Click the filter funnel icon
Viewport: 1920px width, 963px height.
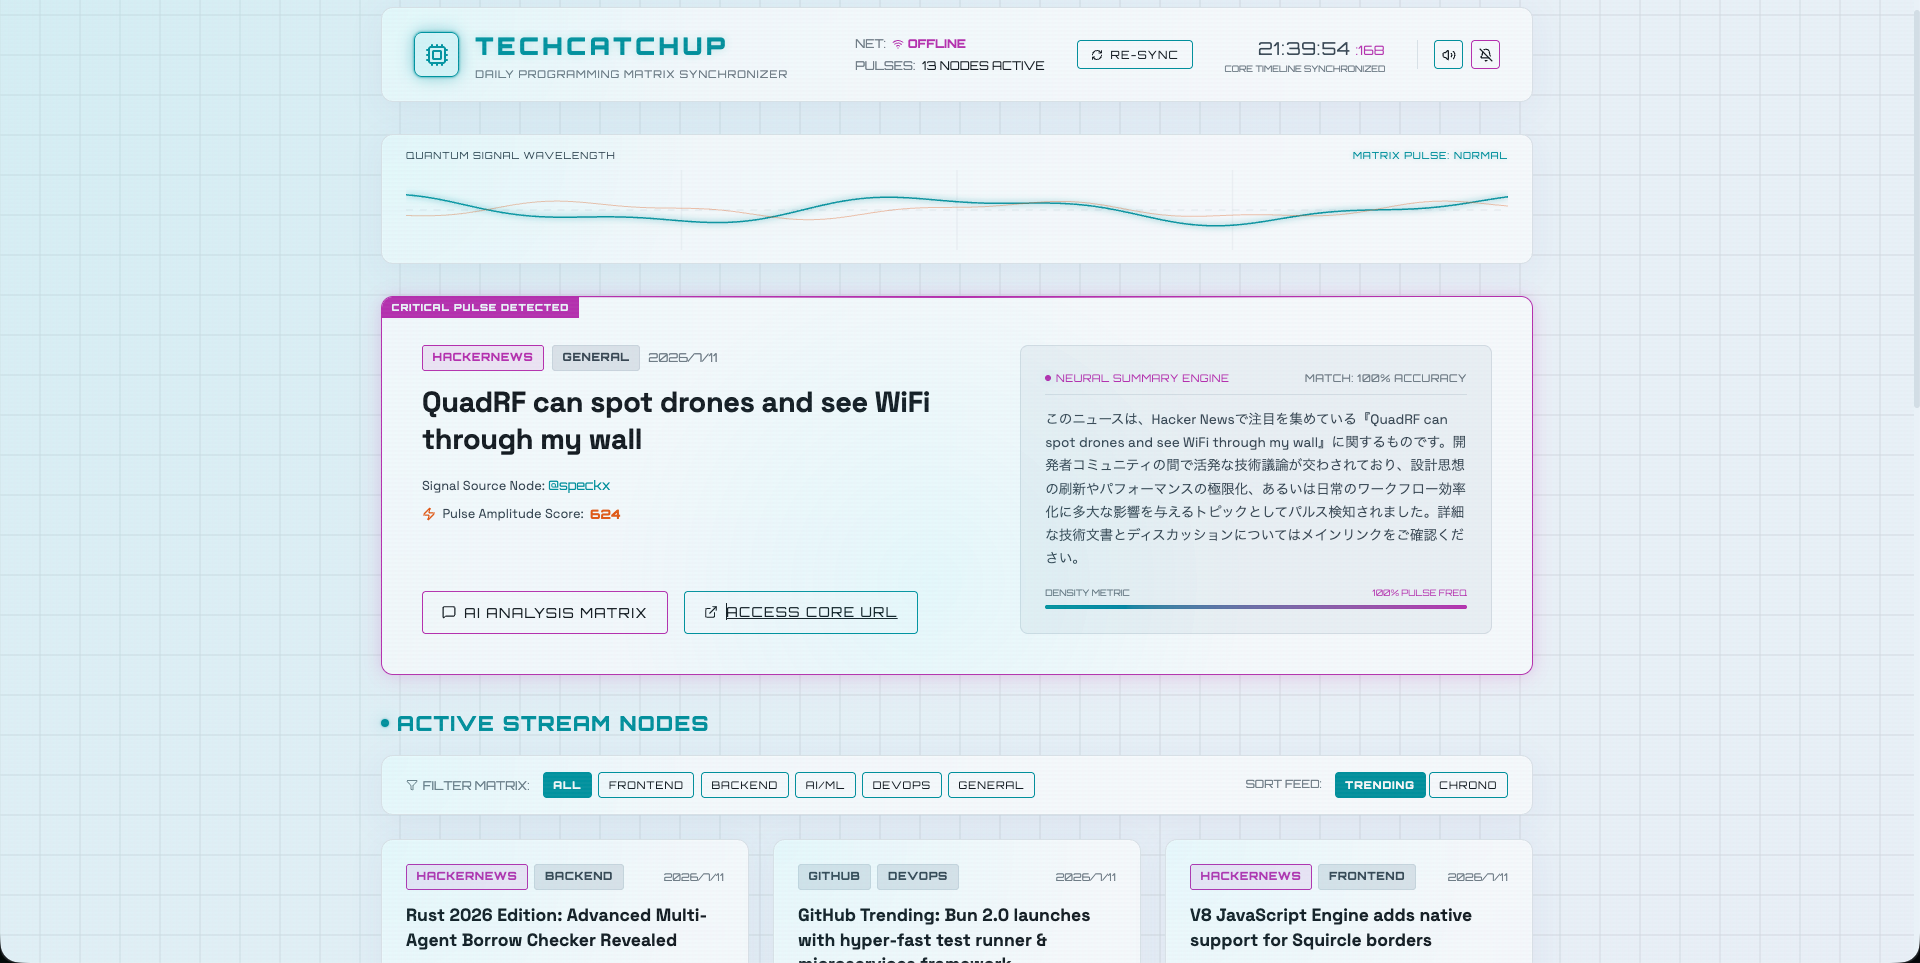point(412,785)
